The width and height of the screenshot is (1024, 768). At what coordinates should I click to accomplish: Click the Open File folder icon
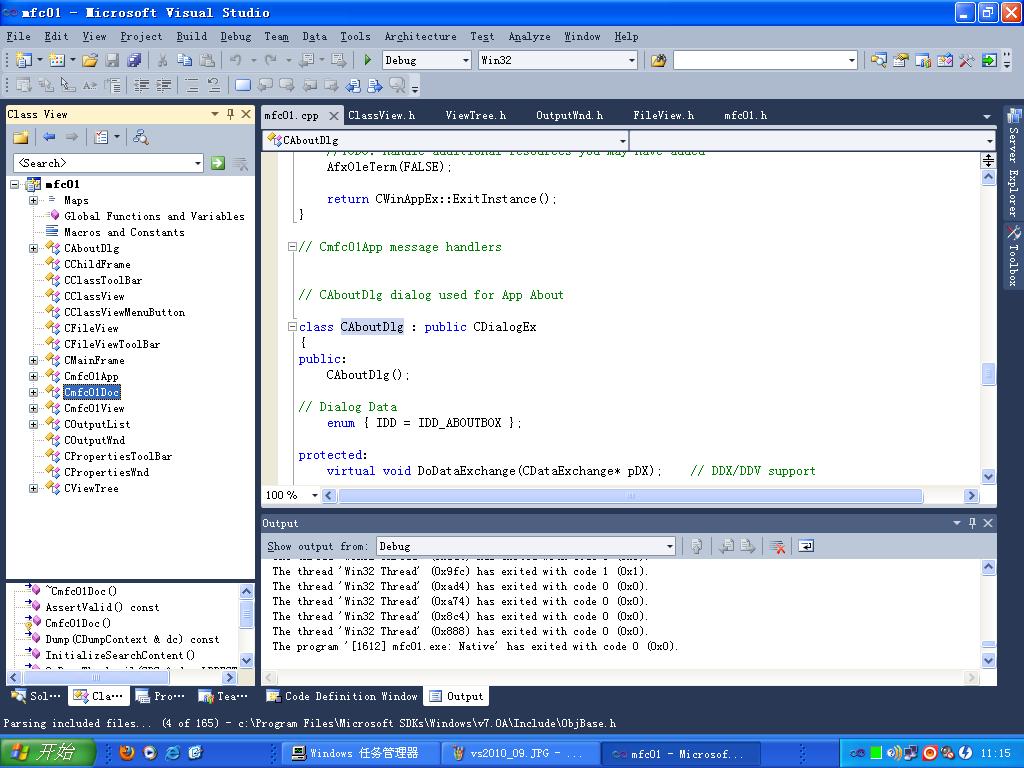(x=90, y=60)
